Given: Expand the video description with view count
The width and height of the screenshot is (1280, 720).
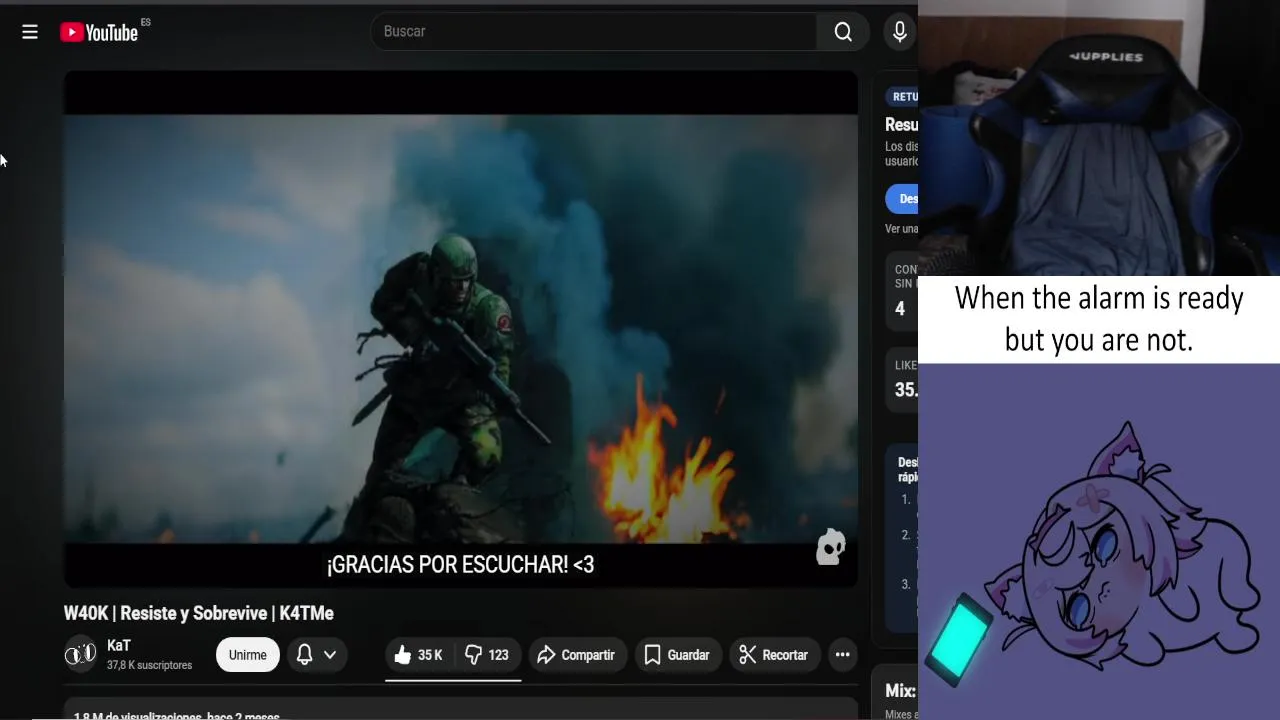Looking at the screenshot, I should [x=461, y=709].
